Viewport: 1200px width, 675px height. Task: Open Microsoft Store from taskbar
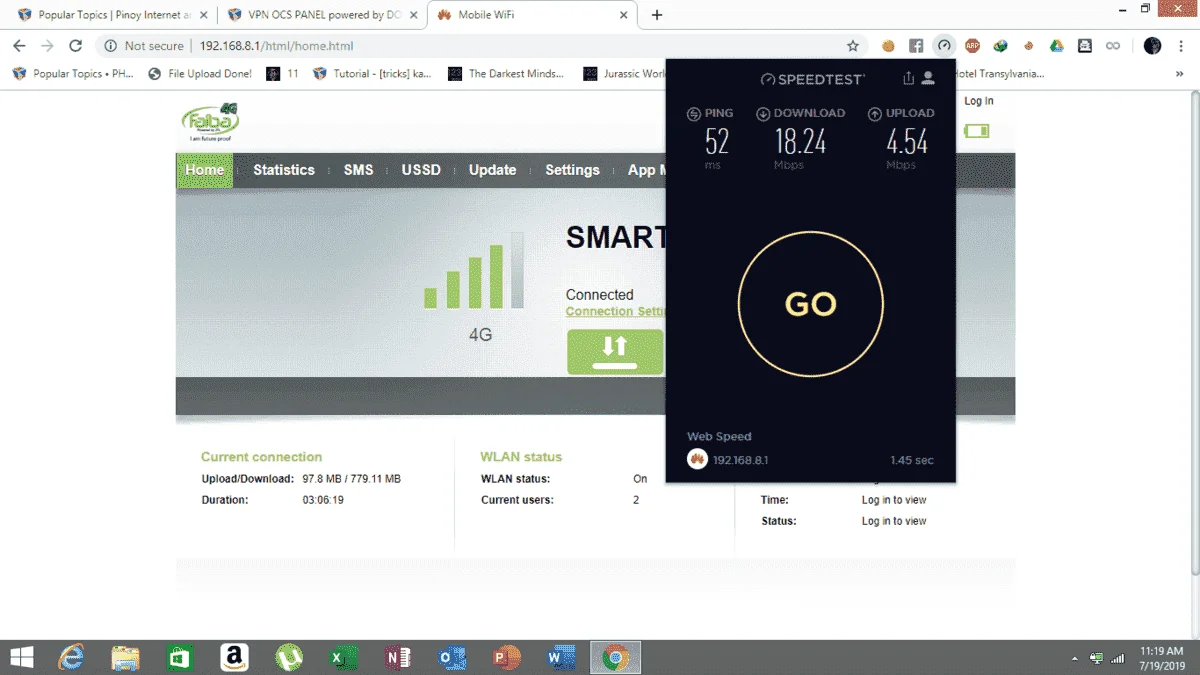pyautogui.click(x=179, y=657)
